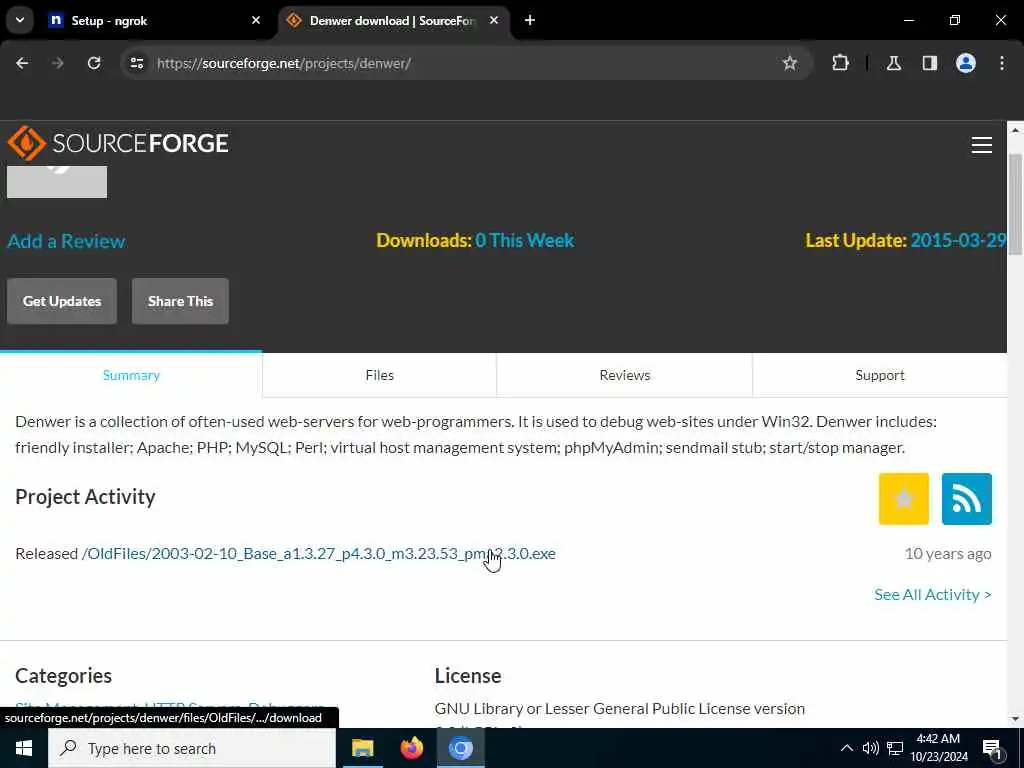The height and width of the screenshot is (768, 1024).
Task: Switch to the Files tab
Action: click(379, 375)
